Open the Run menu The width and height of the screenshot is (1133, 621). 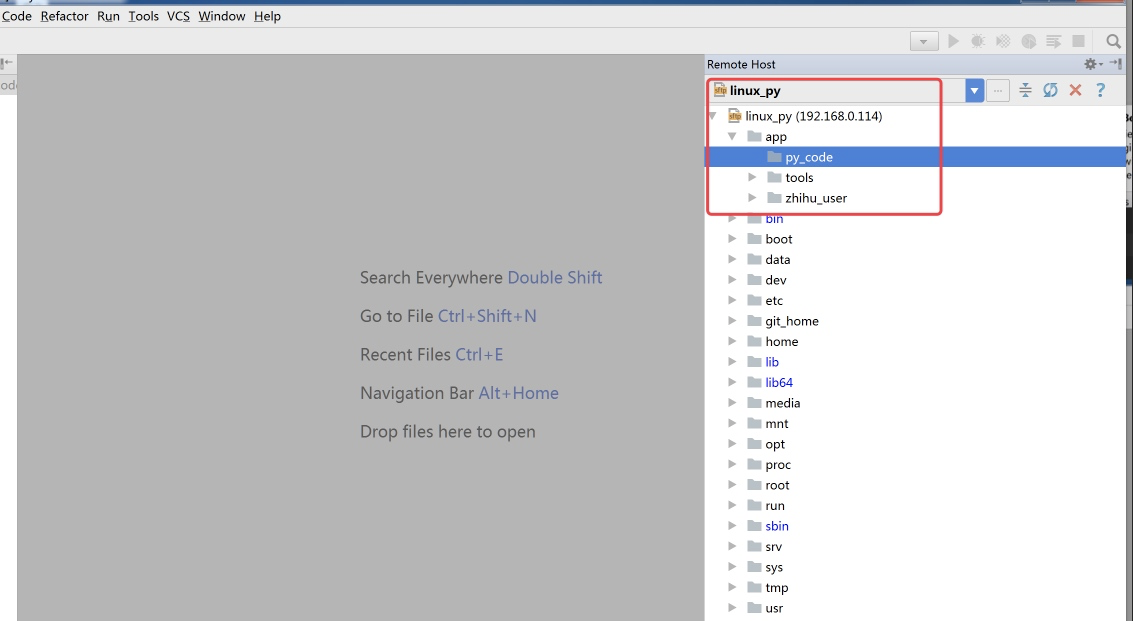[108, 16]
